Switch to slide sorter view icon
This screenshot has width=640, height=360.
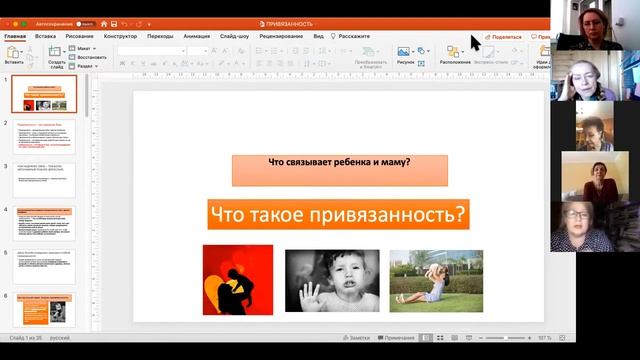(440, 338)
